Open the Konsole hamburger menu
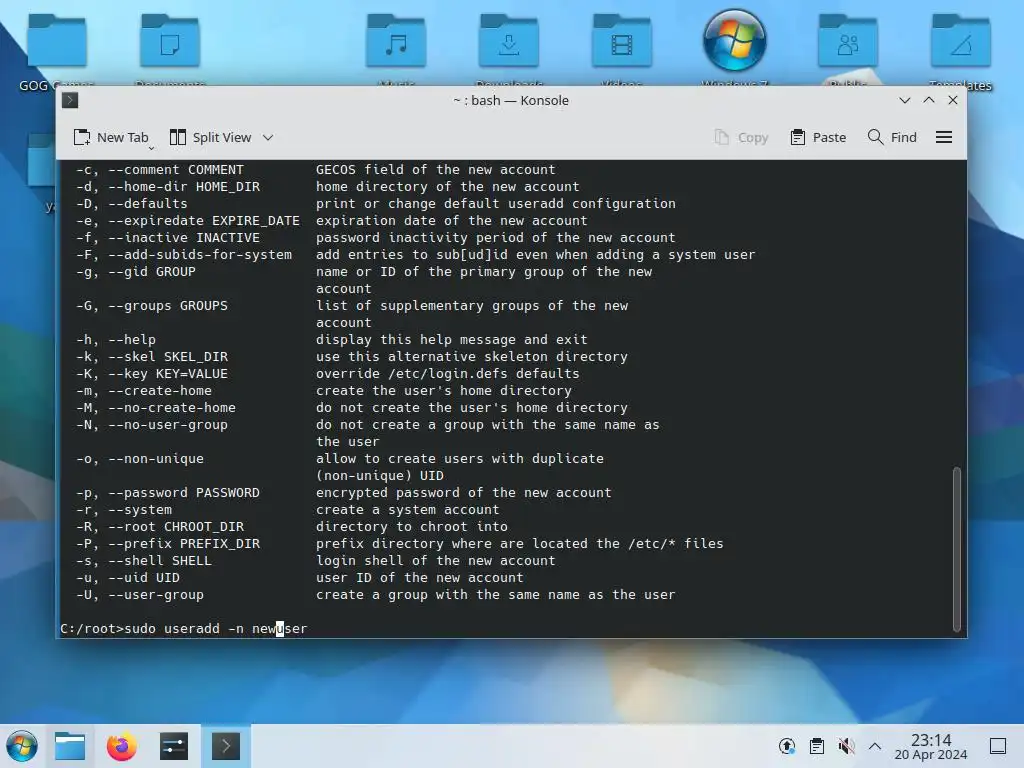This screenshot has width=1024, height=768. pos(944,137)
